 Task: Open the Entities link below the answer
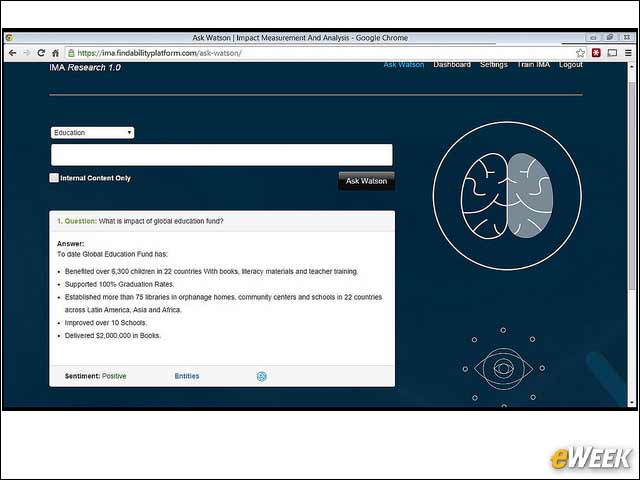point(187,376)
